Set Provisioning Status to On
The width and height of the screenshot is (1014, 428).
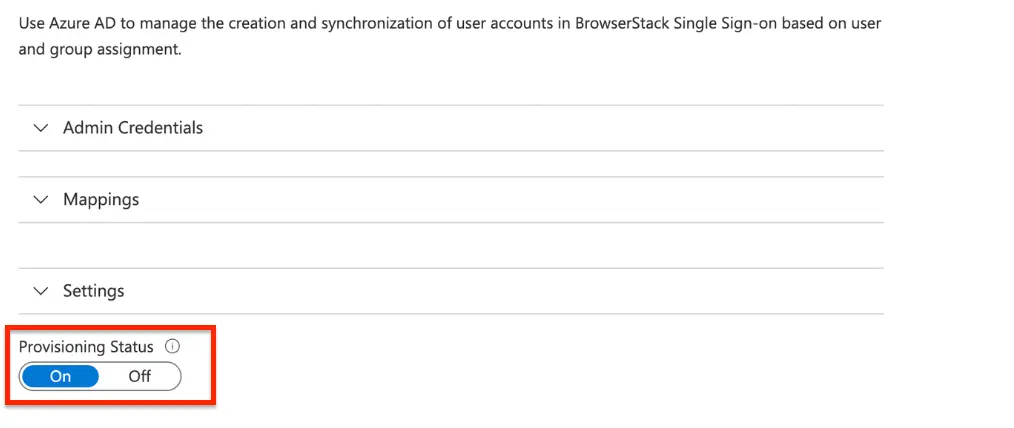click(x=60, y=377)
